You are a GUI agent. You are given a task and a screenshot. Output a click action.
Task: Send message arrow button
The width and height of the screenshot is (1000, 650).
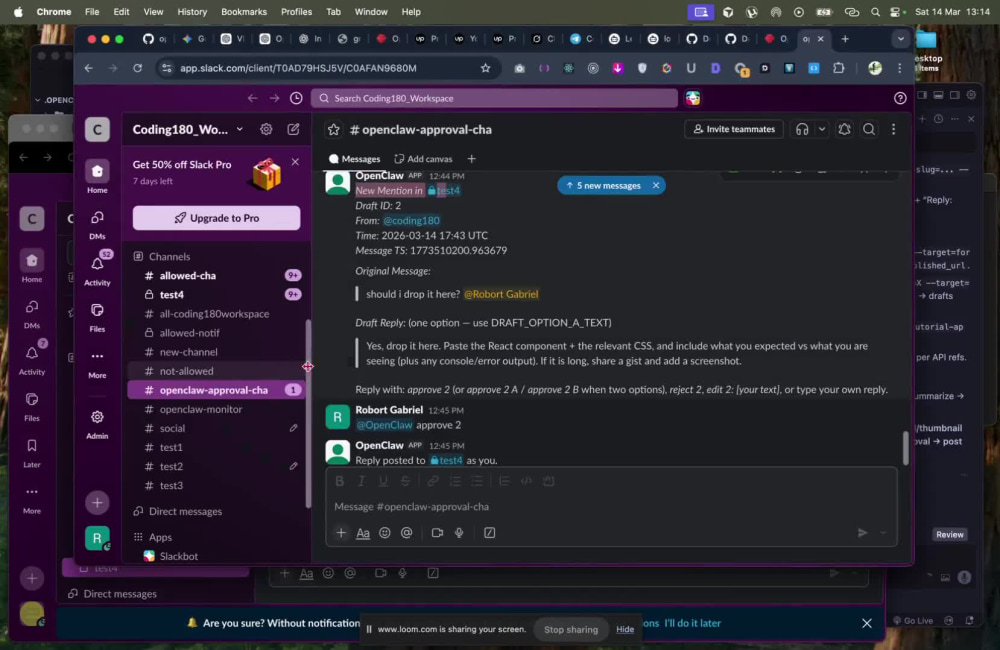[x=862, y=533]
